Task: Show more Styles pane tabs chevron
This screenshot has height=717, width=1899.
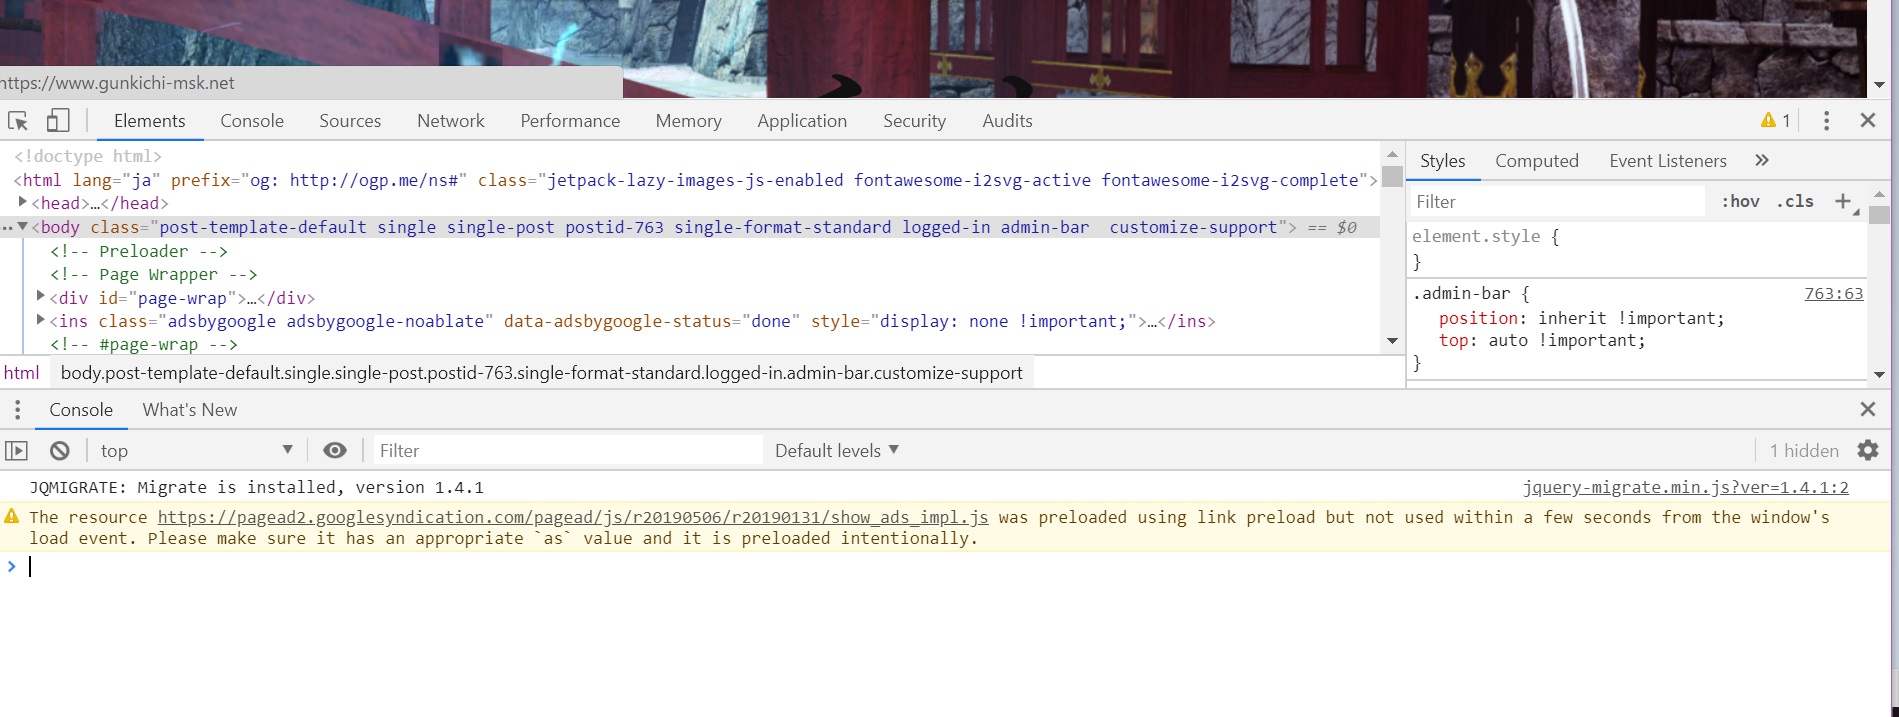Action: pos(1762,161)
